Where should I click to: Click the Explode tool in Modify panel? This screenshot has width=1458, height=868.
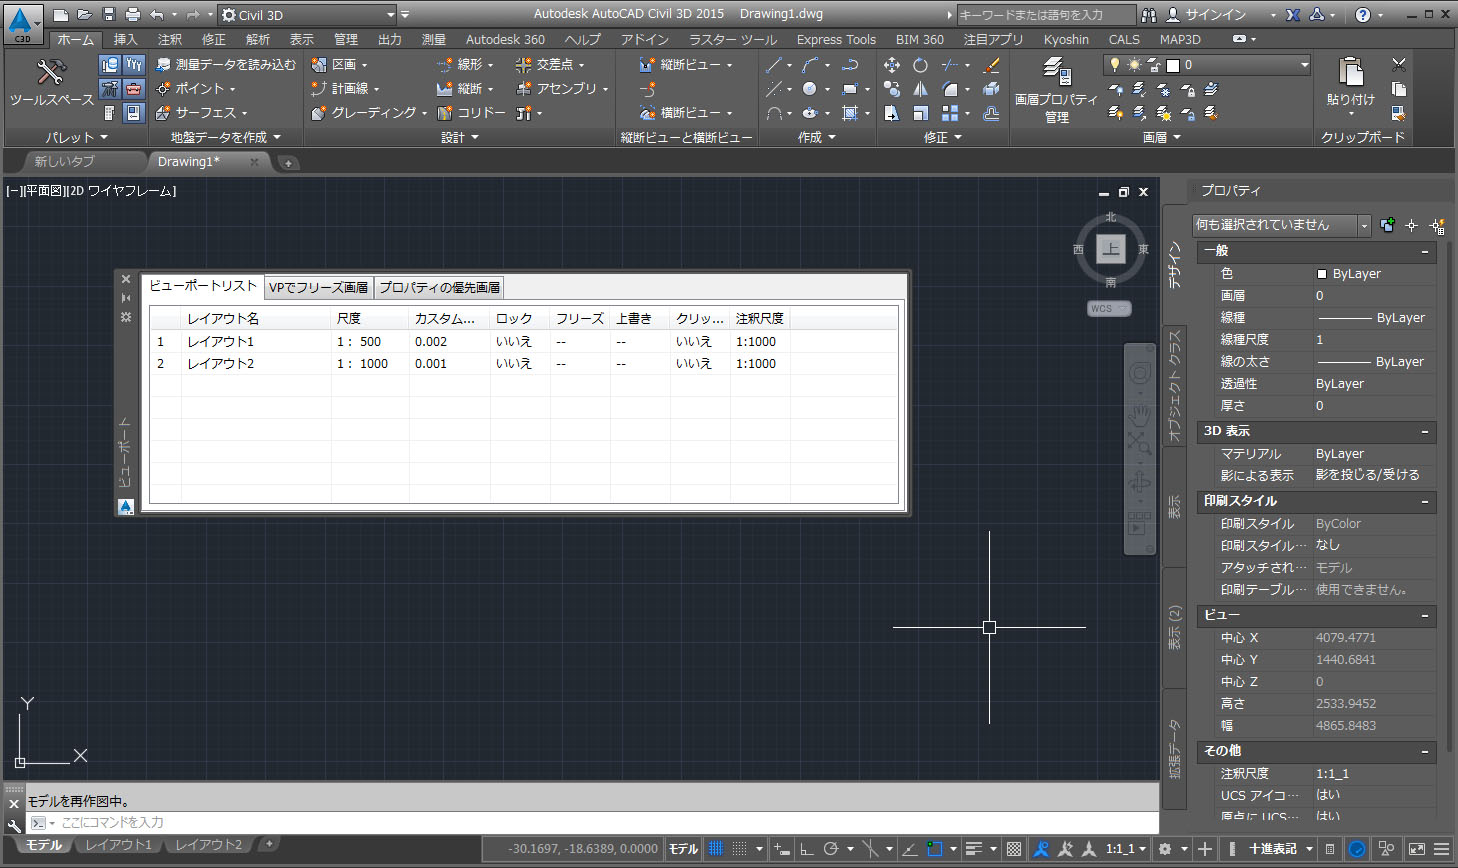[x=991, y=89]
